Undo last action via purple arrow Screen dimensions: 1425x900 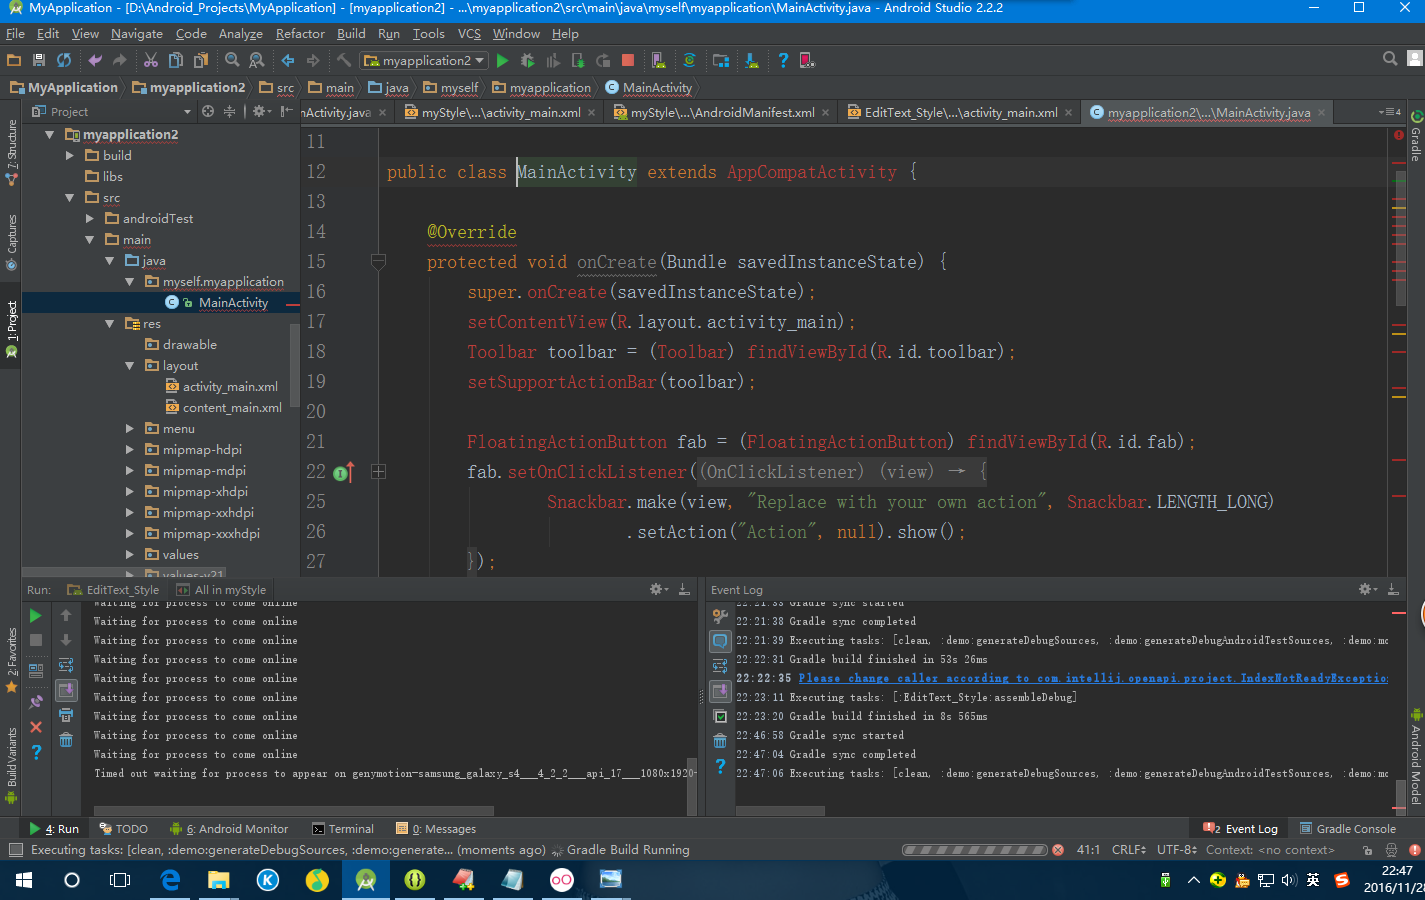[95, 61]
